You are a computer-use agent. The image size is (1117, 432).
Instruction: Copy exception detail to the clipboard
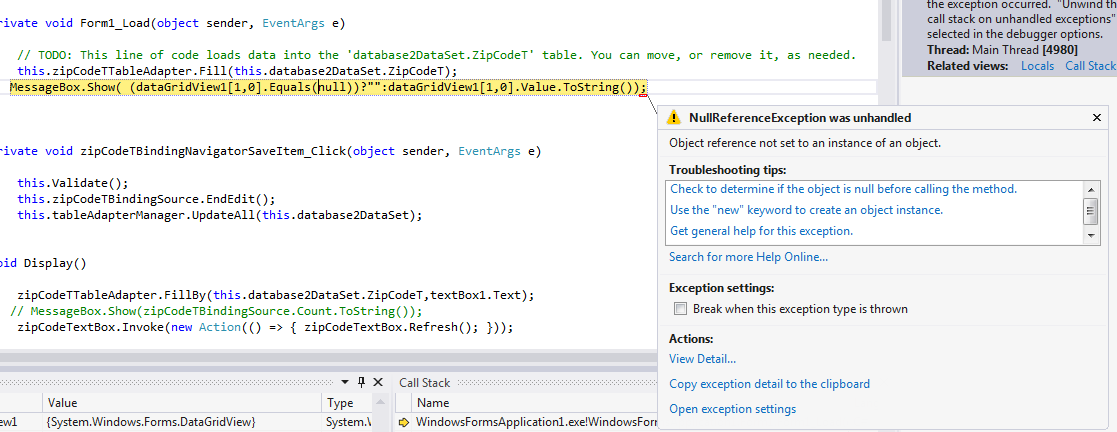(769, 384)
